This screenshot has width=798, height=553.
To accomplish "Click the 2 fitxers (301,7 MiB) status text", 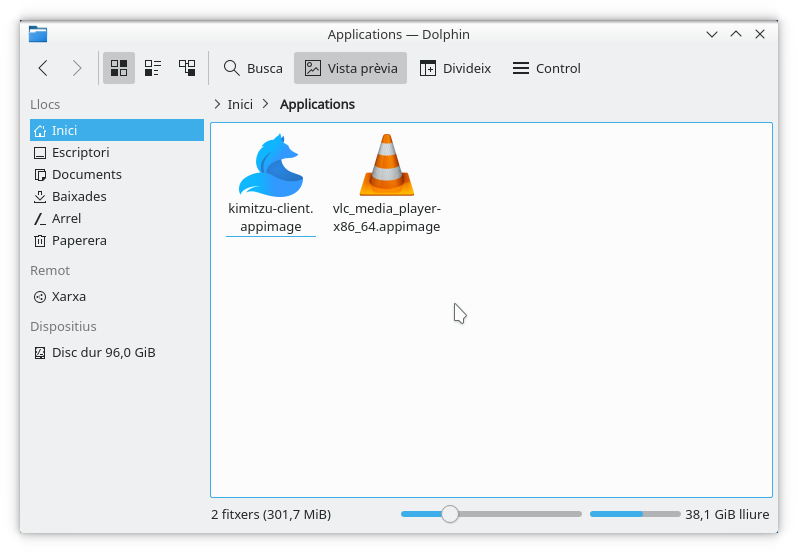I will [271, 514].
